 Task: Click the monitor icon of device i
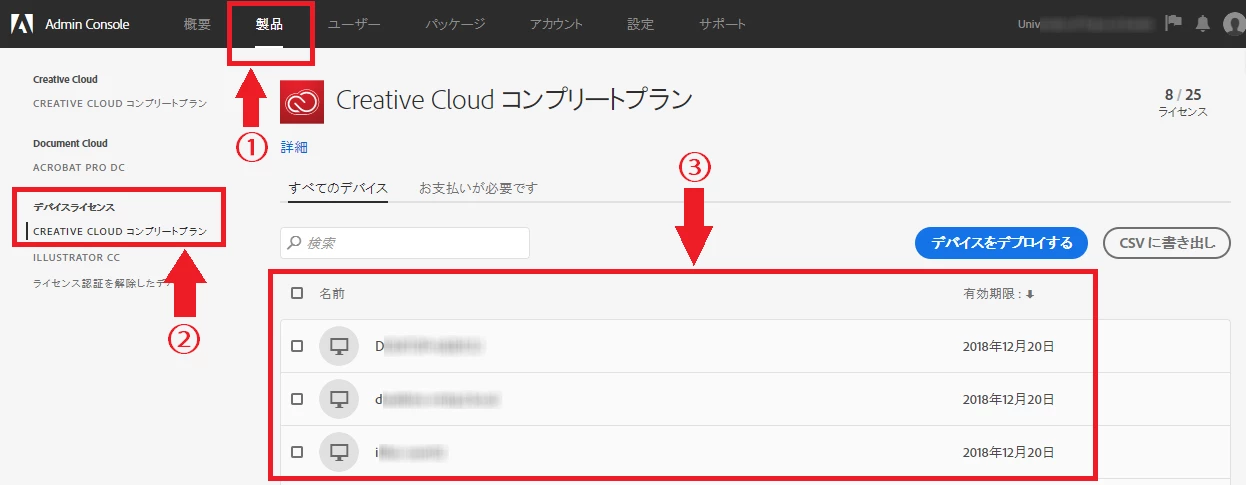click(339, 452)
